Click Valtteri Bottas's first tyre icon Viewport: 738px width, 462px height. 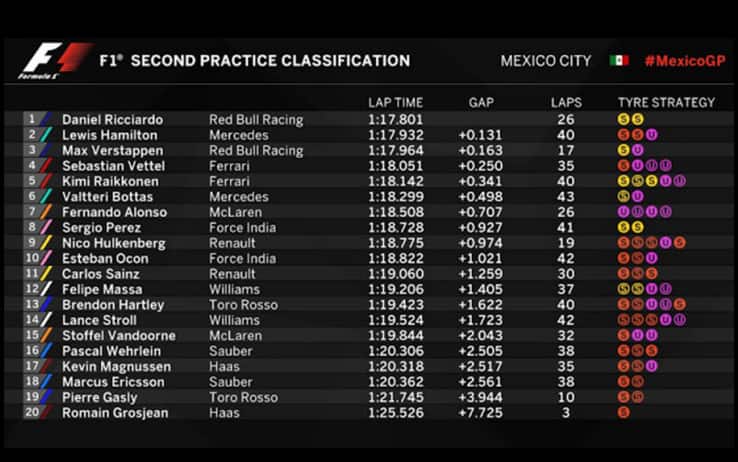(x=624, y=197)
